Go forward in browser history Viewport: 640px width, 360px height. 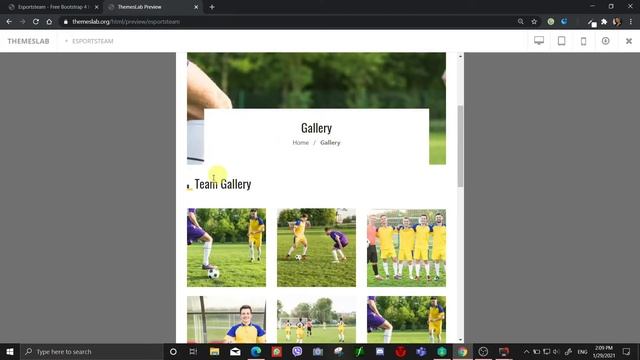pos(22,22)
